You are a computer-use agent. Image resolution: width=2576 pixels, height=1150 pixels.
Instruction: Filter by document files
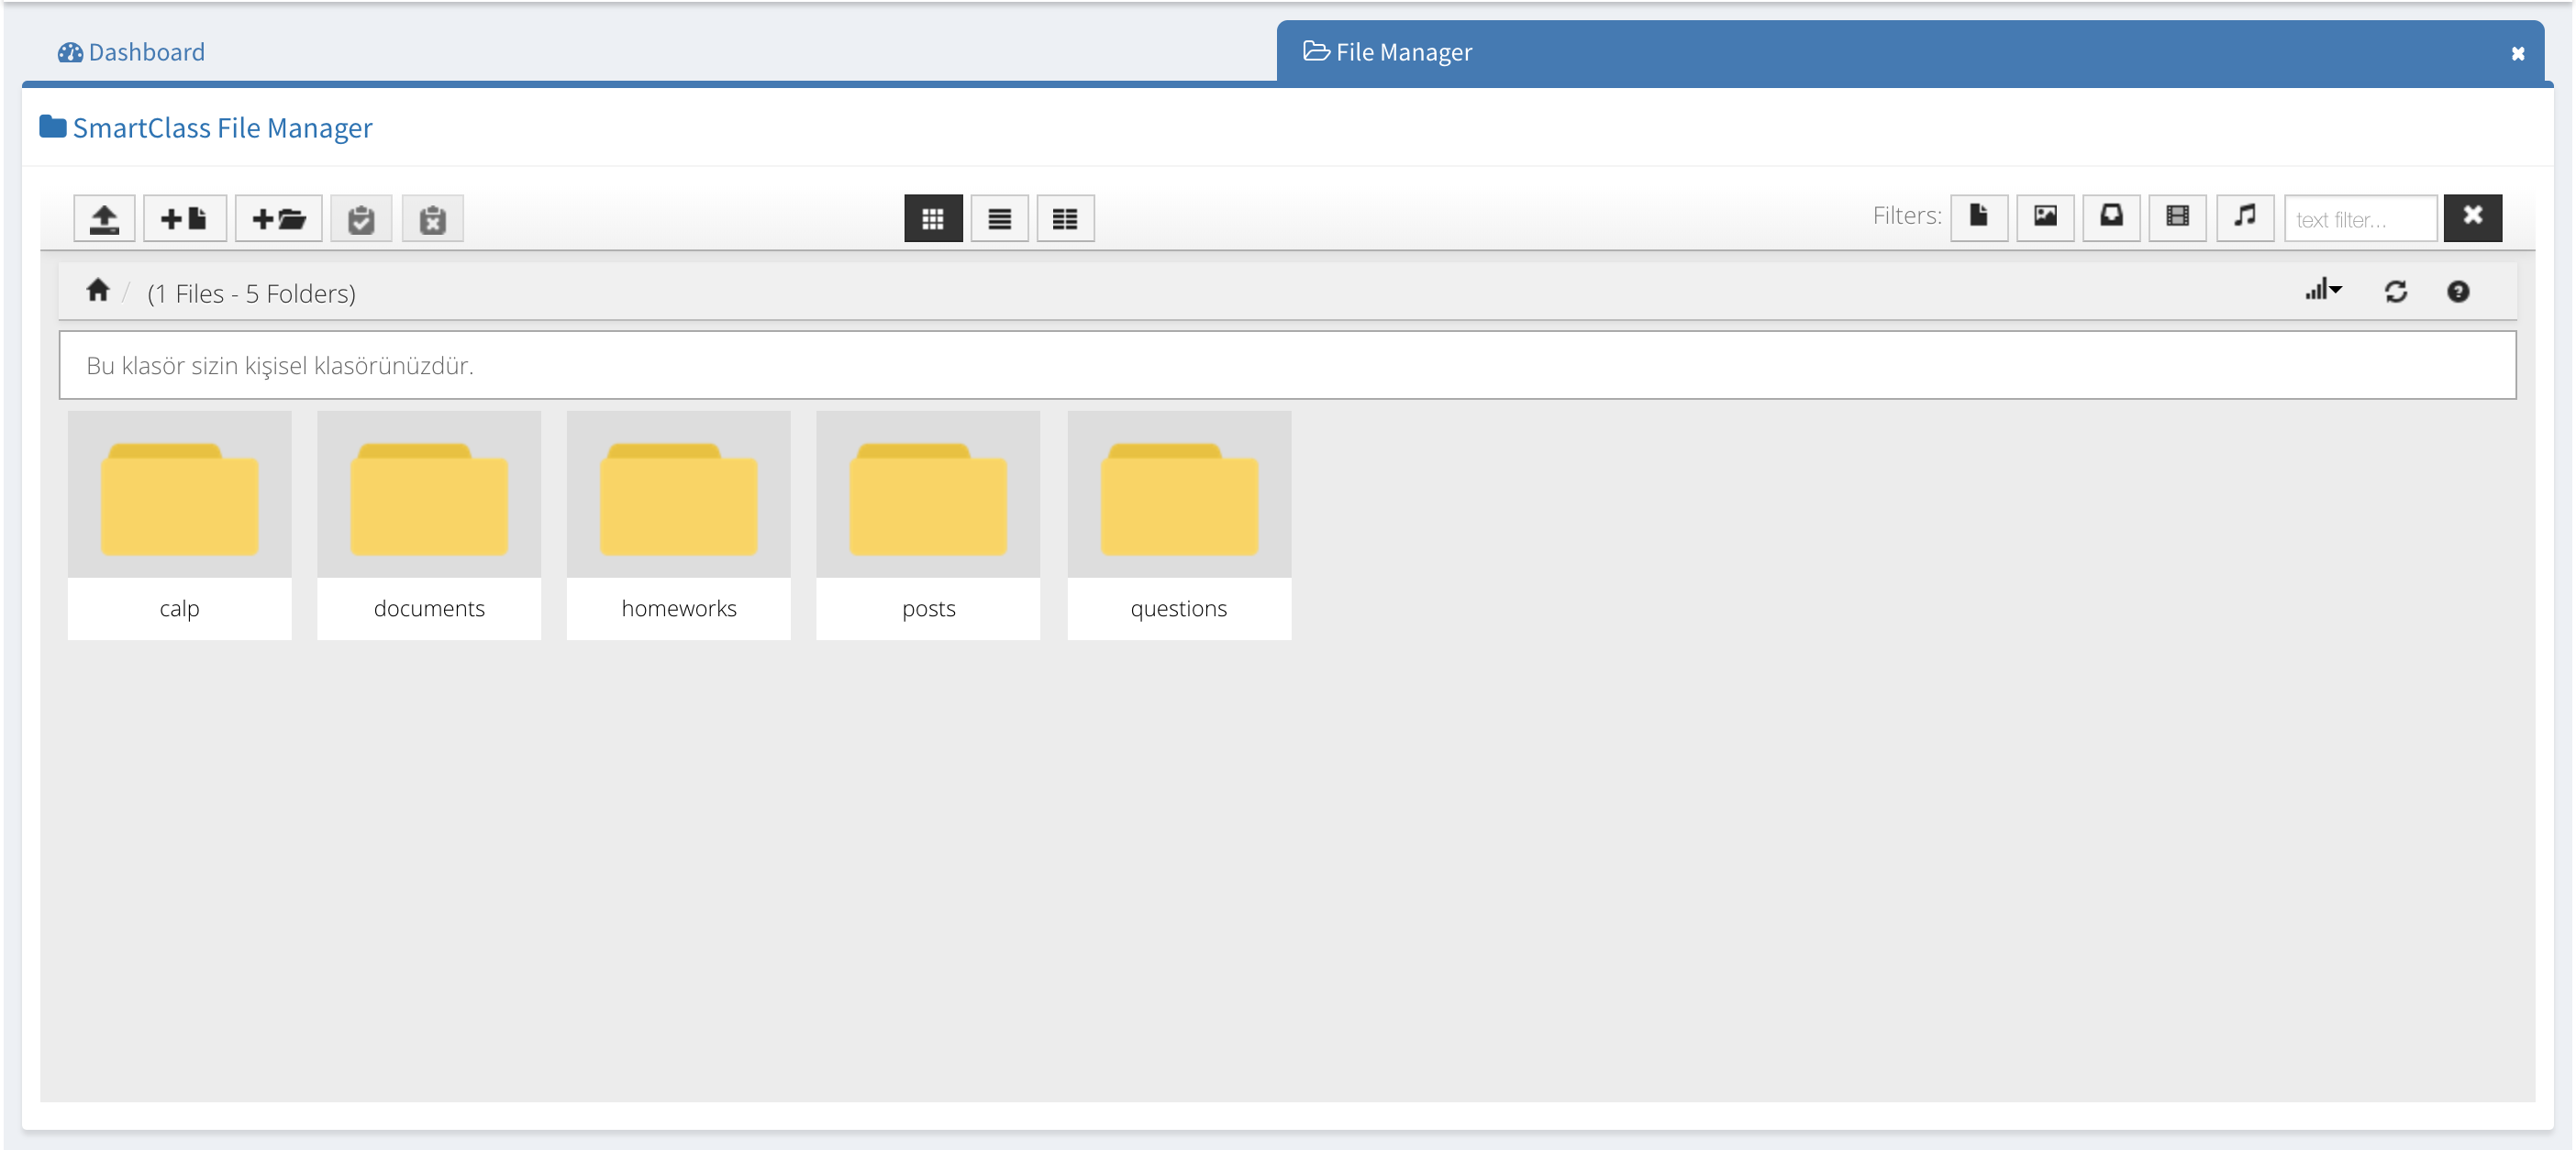click(x=1978, y=217)
